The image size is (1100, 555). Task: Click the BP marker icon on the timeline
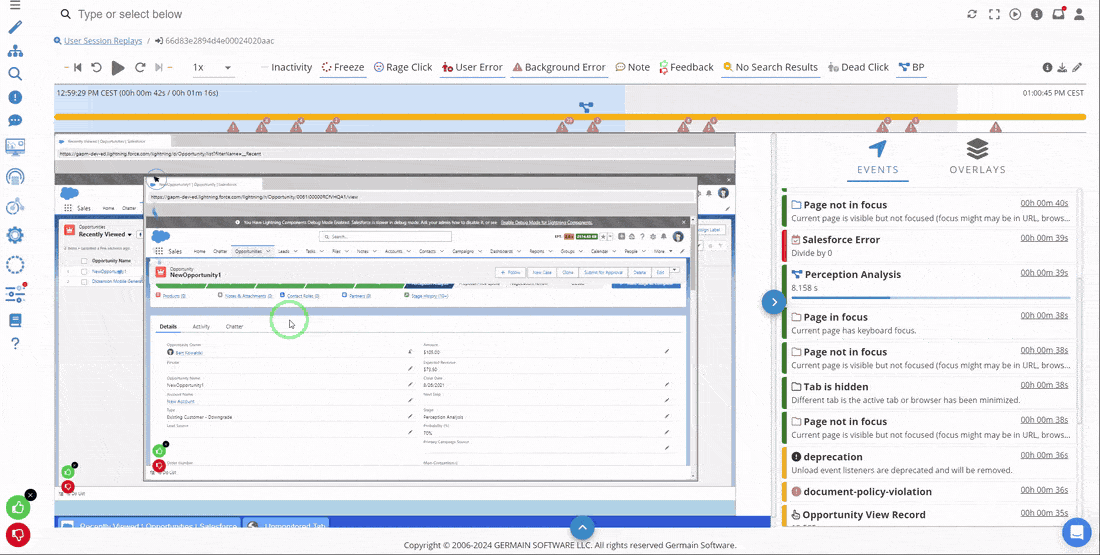(x=586, y=107)
